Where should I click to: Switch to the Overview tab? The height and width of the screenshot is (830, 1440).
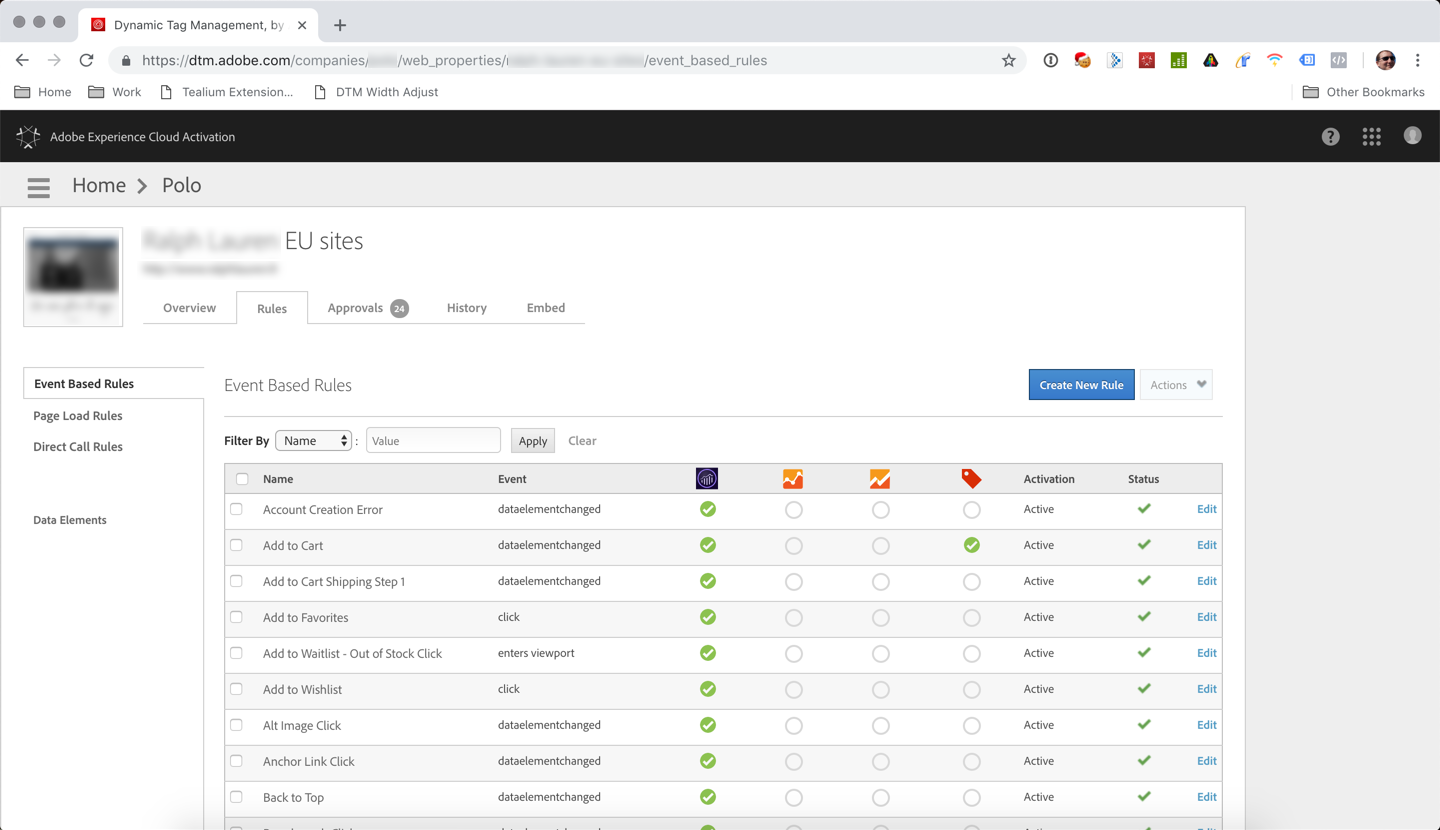tap(189, 308)
